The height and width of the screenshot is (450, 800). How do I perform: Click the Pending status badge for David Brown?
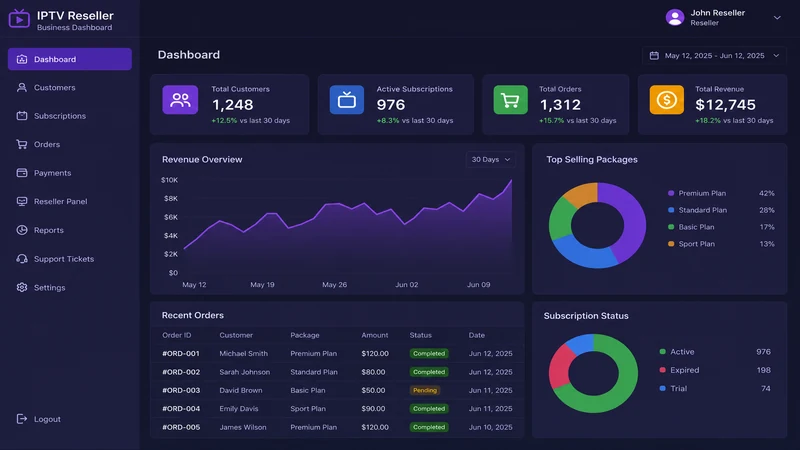(x=424, y=390)
